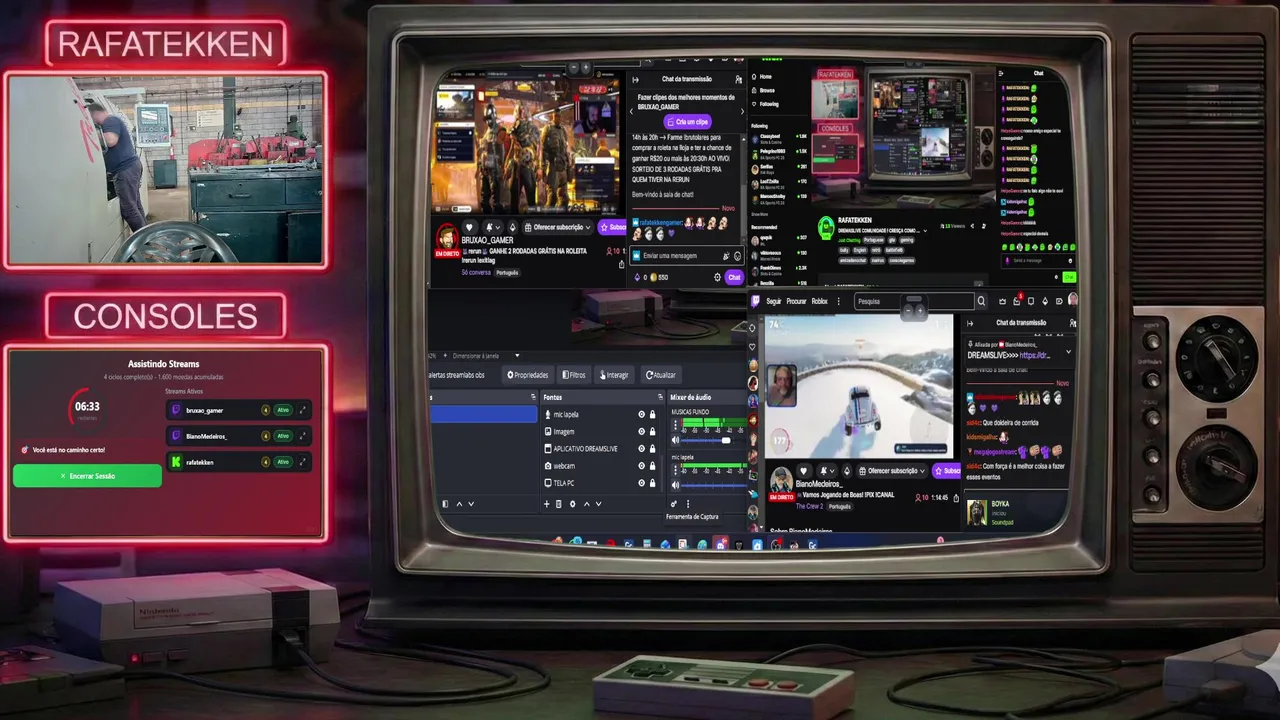The height and width of the screenshot is (720, 1280).
Task: Click the Twitch logo in BianoMedeiros window
Action: [x=755, y=301]
